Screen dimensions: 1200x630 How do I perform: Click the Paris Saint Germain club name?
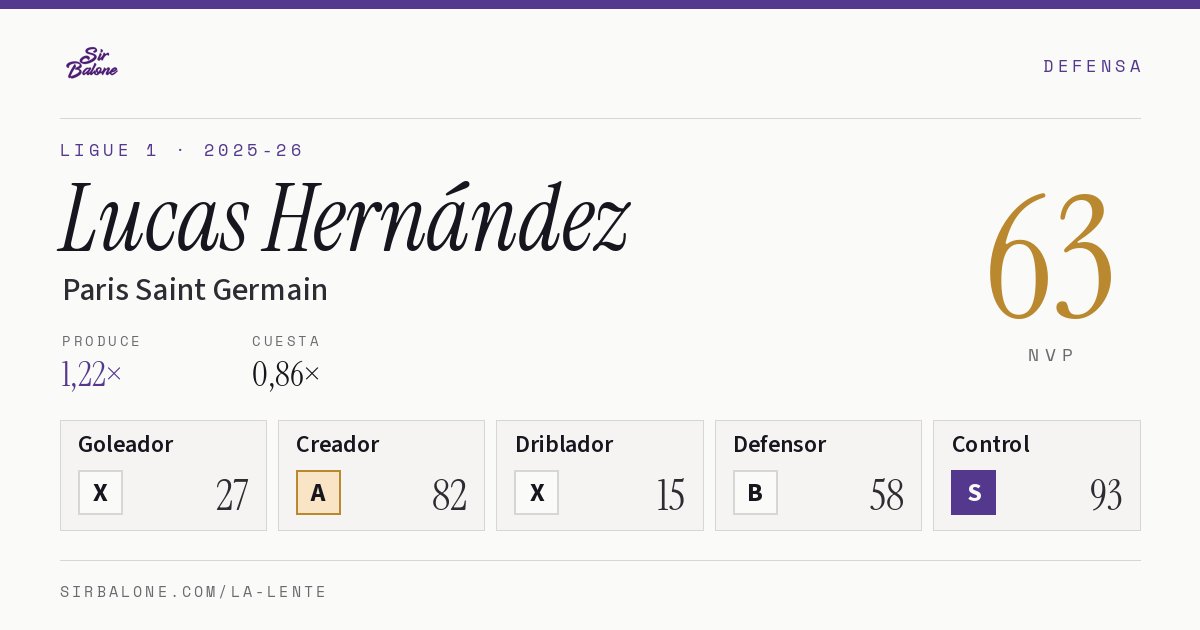(195, 289)
